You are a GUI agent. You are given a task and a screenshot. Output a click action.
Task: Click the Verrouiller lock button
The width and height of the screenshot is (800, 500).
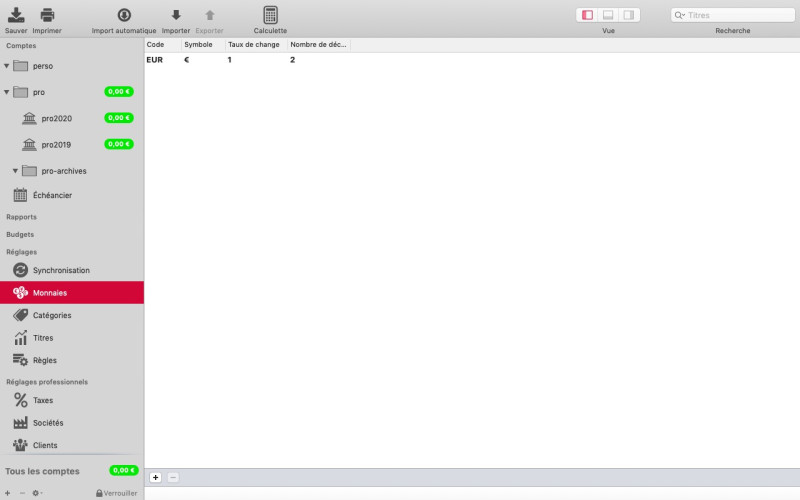[116, 493]
